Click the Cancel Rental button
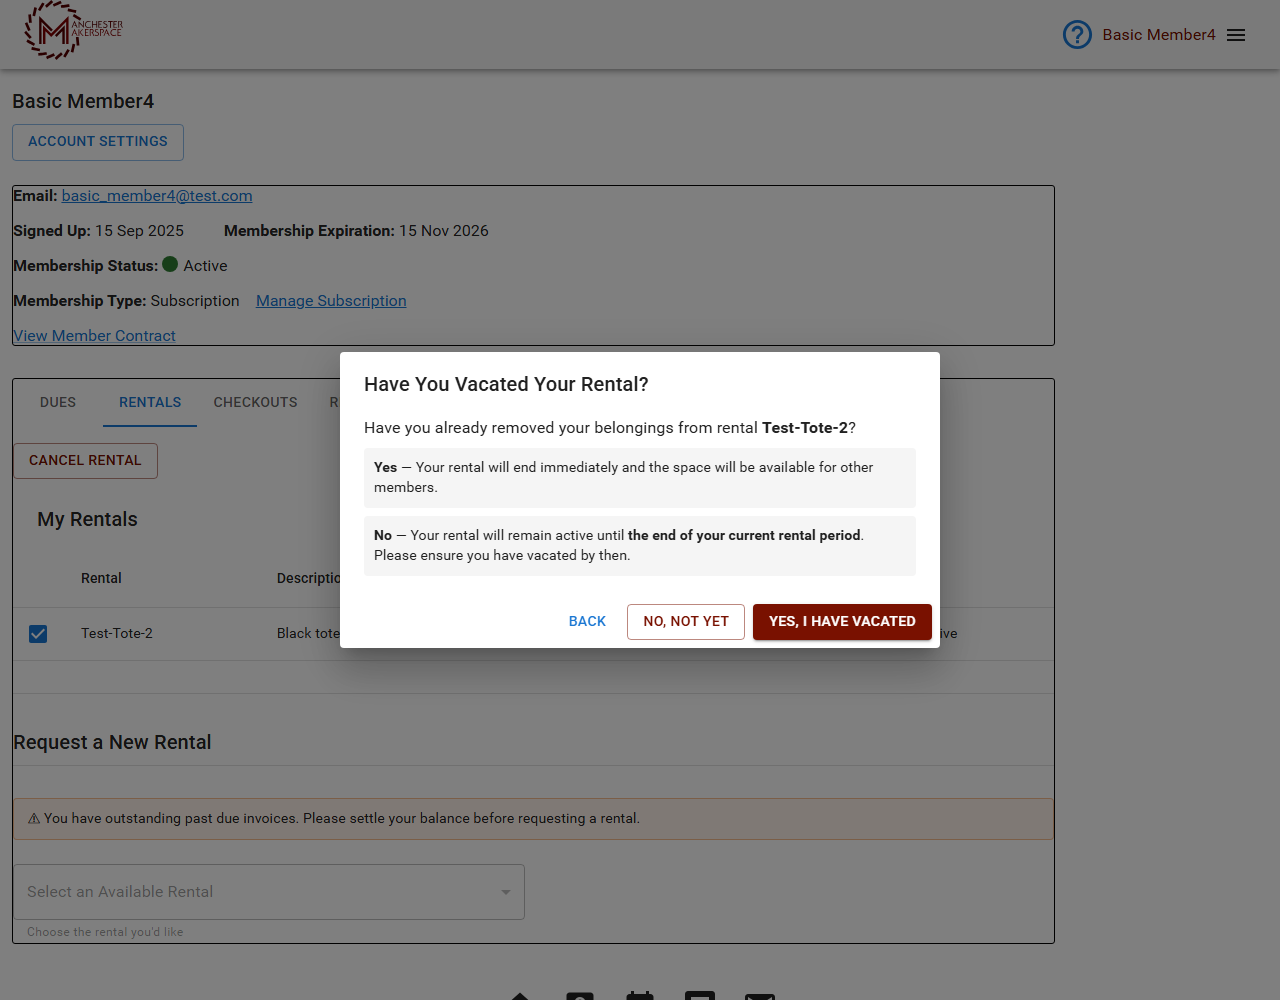The width and height of the screenshot is (1280, 1000). (x=85, y=461)
